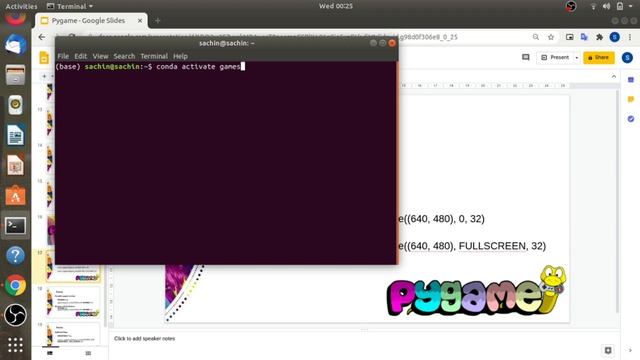Image resolution: width=640 pixels, height=360 pixels.
Task: Open the Wi-Fi indicator in the top bar
Action: click(593, 6)
